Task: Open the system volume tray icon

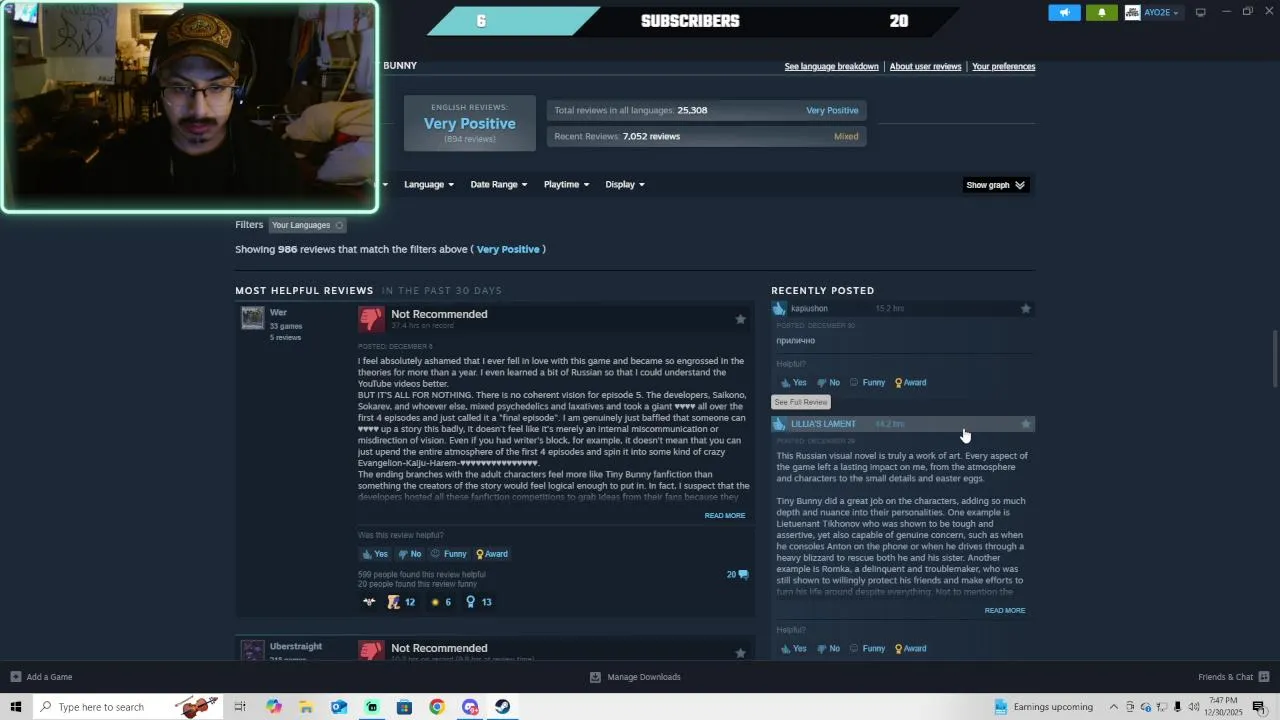Action: coord(1194,707)
